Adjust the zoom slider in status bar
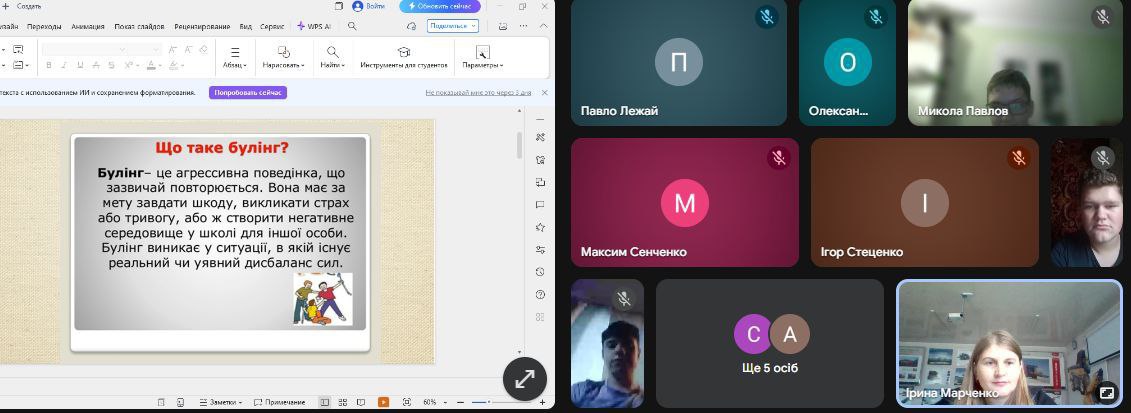Viewport: 1131px width, 413px height. click(487, 402)
